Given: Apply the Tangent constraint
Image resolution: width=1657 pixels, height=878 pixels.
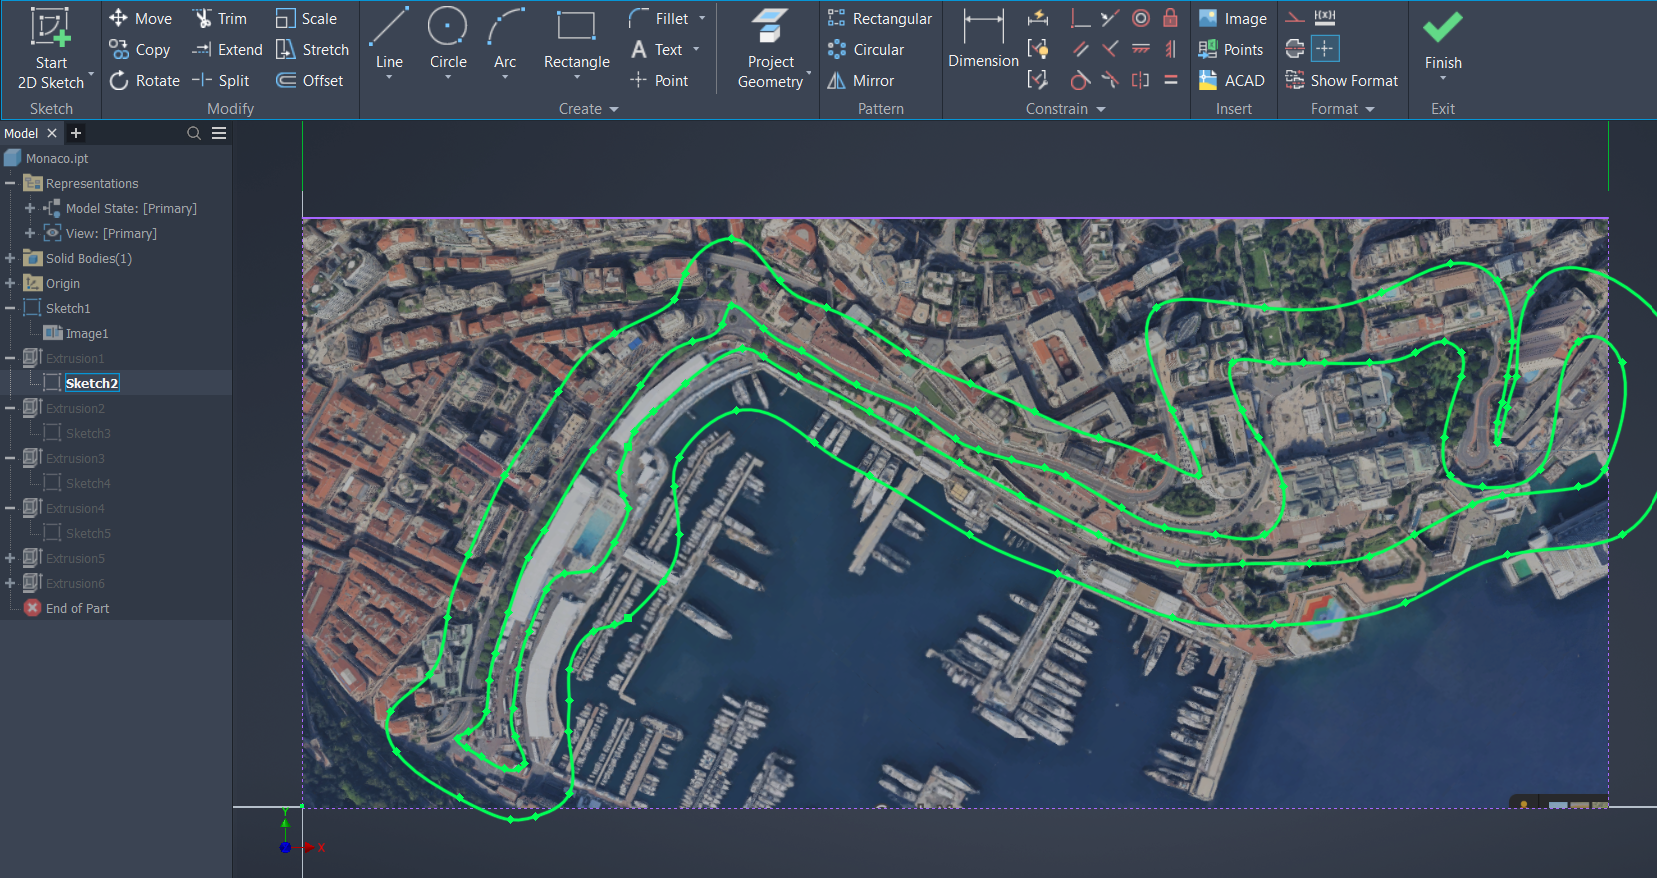Looking at the screenshot, I should [1080, 80].
